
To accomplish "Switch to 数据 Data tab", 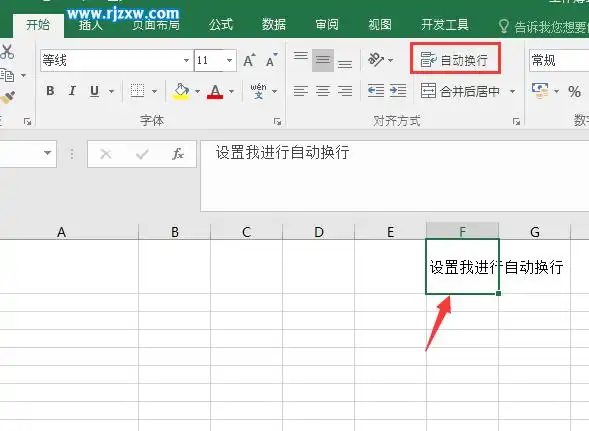I will [x=274, y=25].
